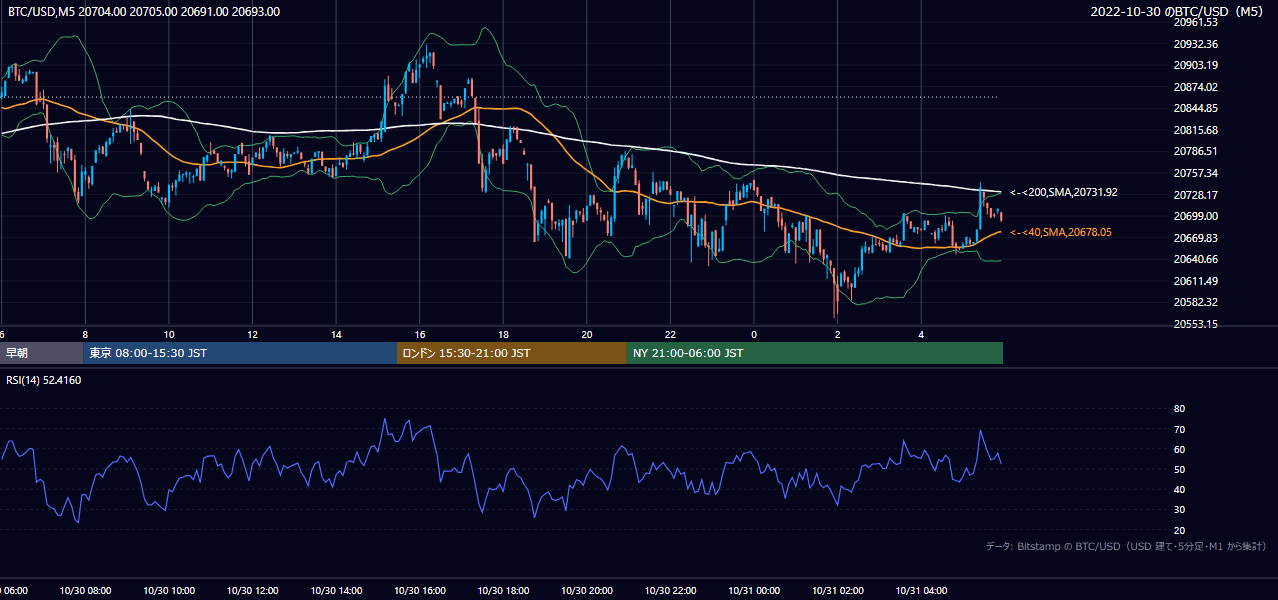Image resolution: width=1278 pixels, height=600 pixels.
Task: Click hour label 12 under price chart
Action: coord(253,334)
